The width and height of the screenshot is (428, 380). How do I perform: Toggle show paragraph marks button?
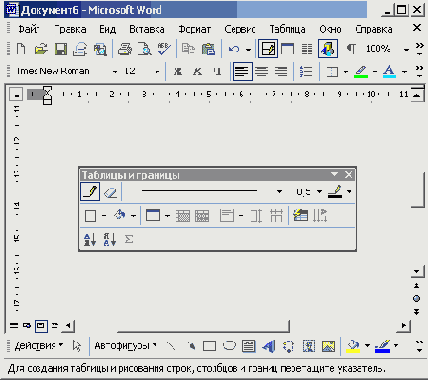[x=351, y=49]
